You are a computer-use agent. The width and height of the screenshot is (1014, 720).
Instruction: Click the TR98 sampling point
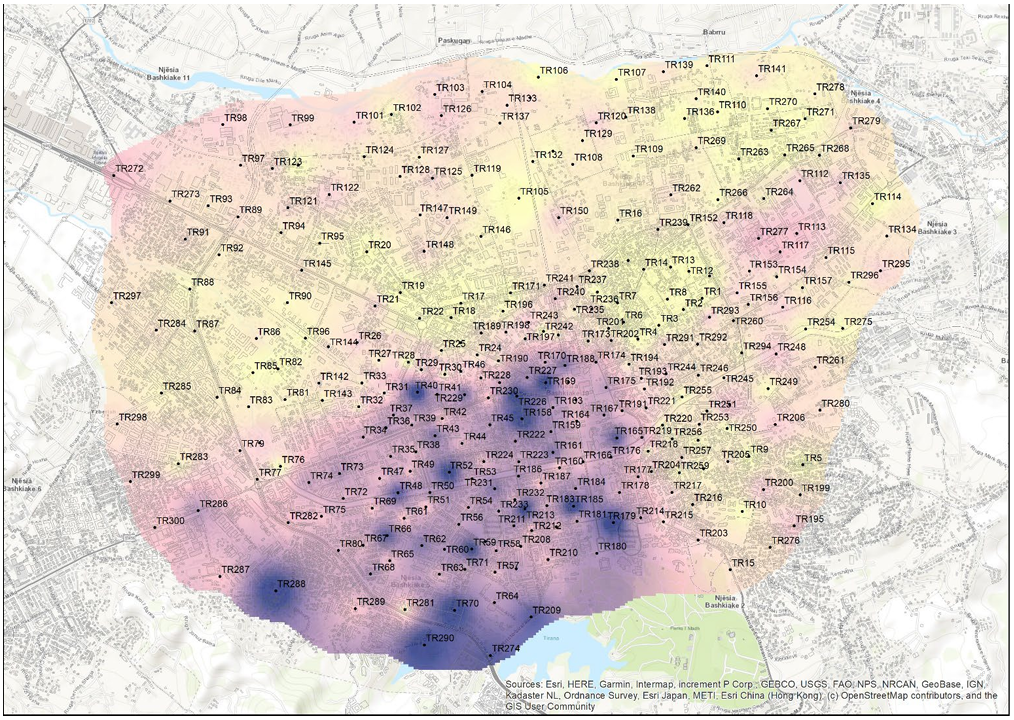tap(222, 123)
